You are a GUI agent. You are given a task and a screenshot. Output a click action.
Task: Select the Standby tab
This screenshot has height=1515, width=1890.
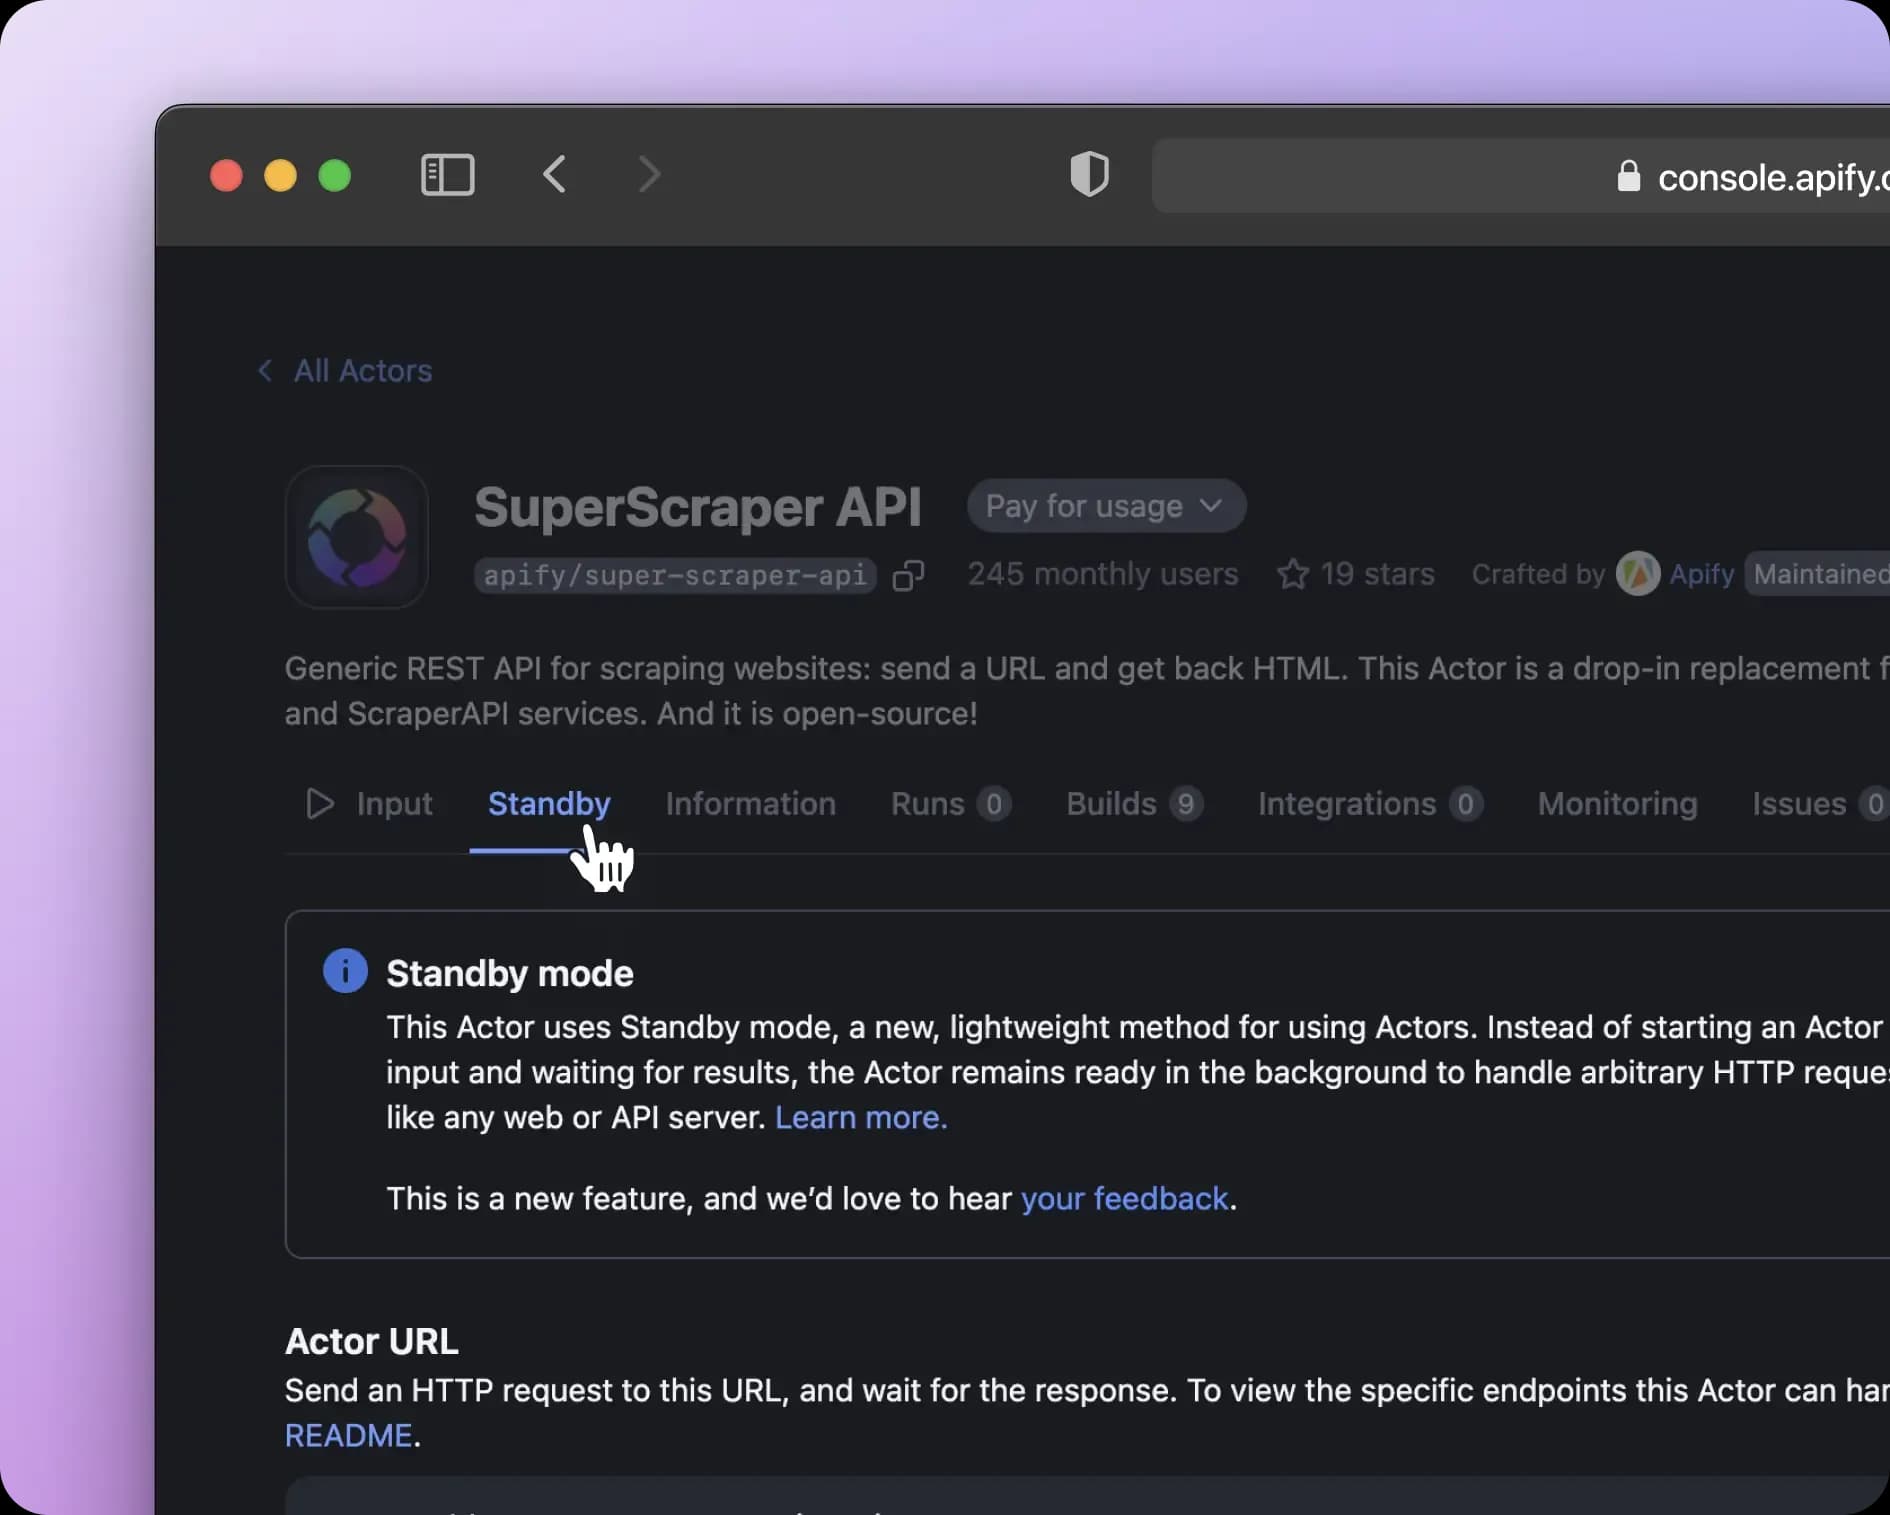tap(549, 804)
